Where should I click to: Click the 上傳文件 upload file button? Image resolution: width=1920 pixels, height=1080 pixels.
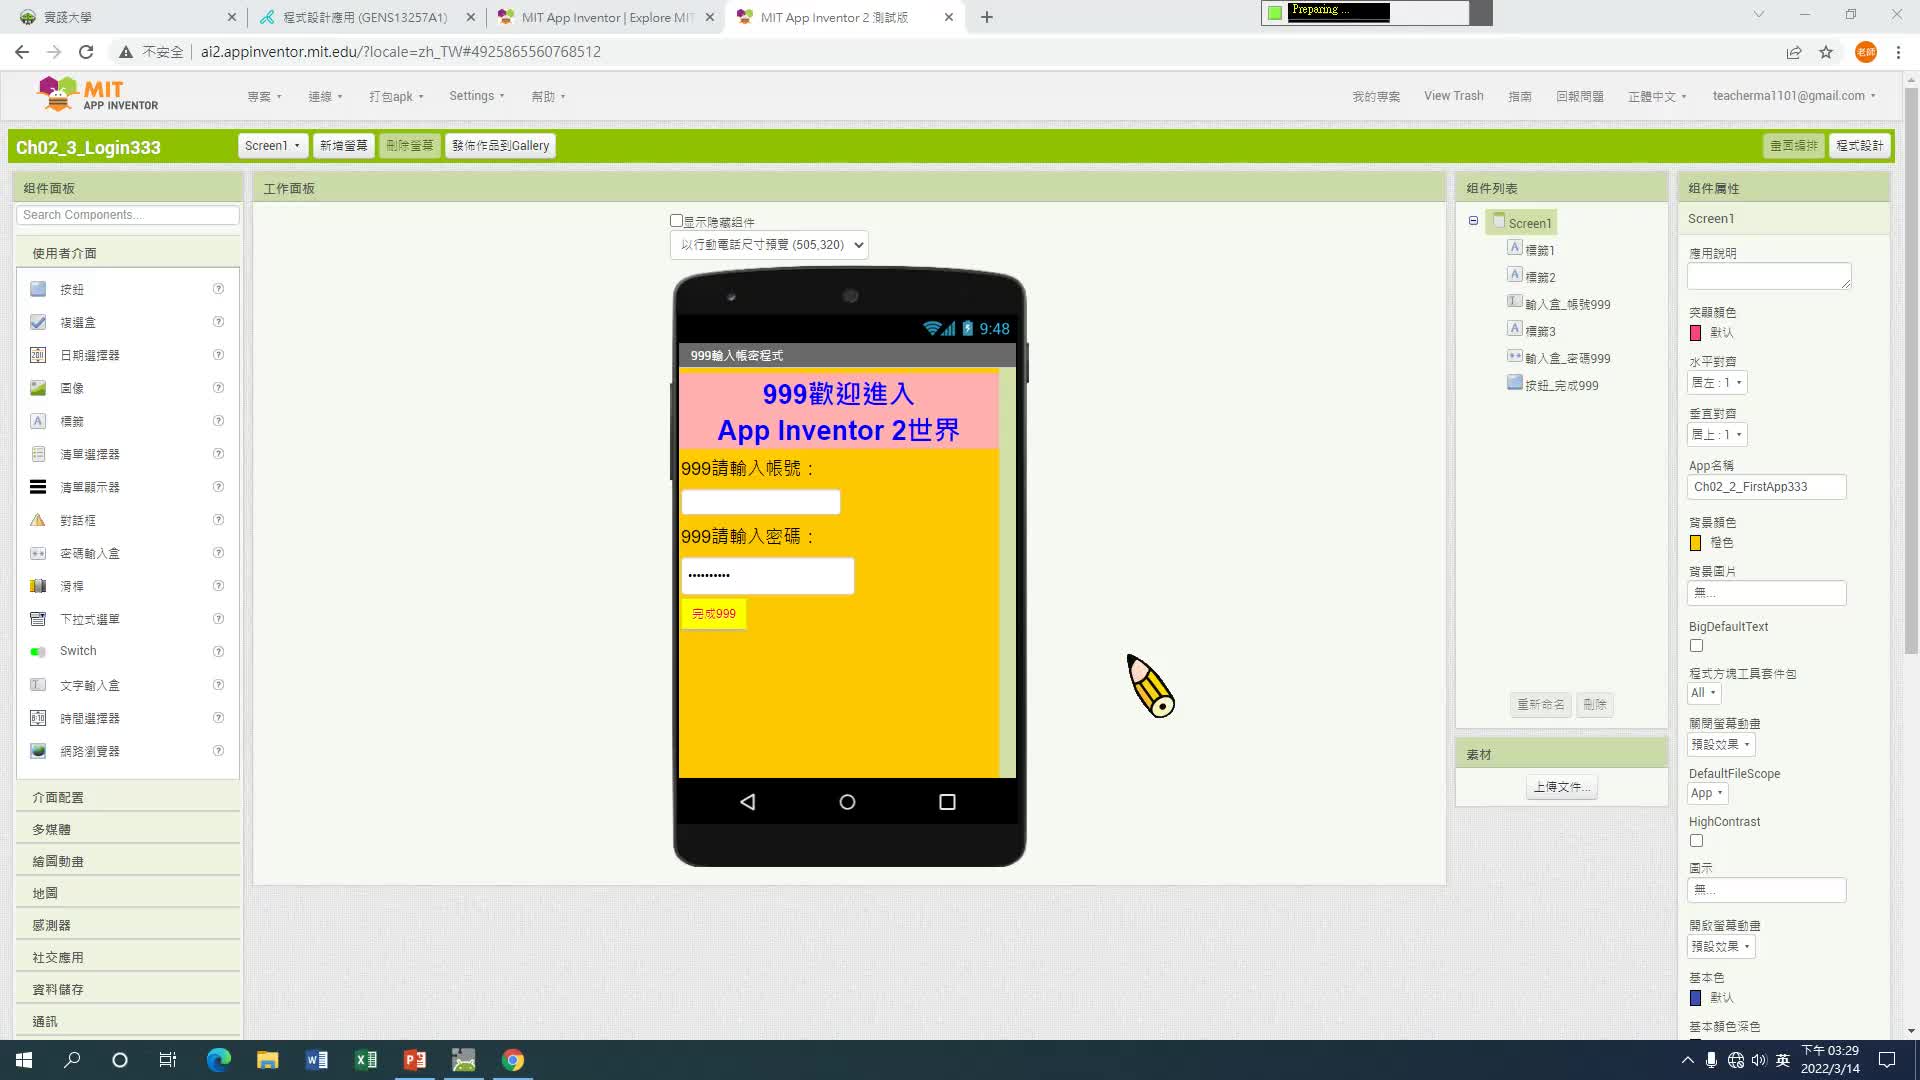click(x=1560, y=787)
